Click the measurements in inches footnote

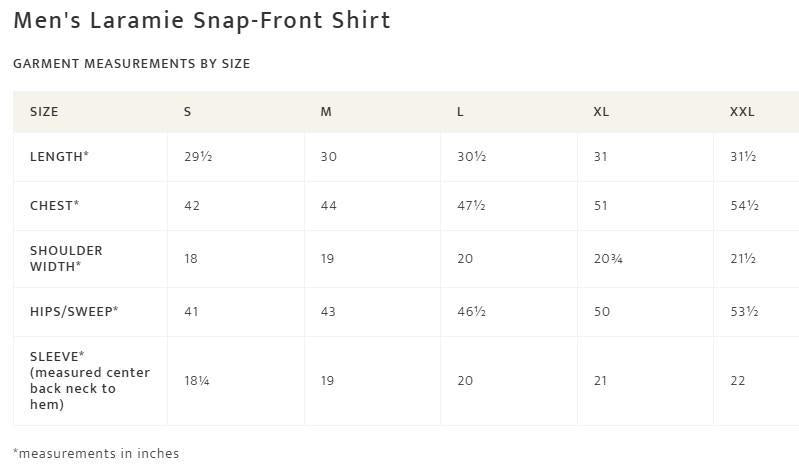[x=96, y=454]
